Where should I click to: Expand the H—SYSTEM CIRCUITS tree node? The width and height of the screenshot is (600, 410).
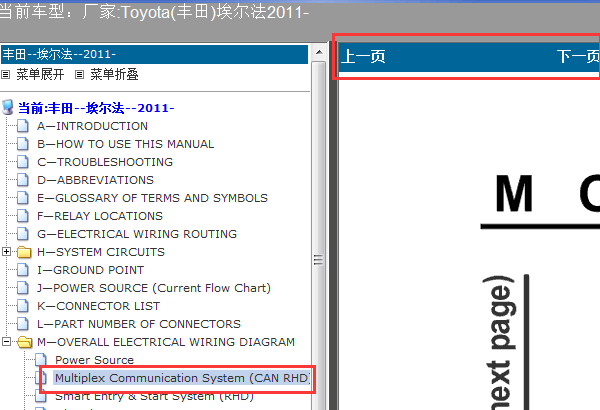[x=6, y=252]
